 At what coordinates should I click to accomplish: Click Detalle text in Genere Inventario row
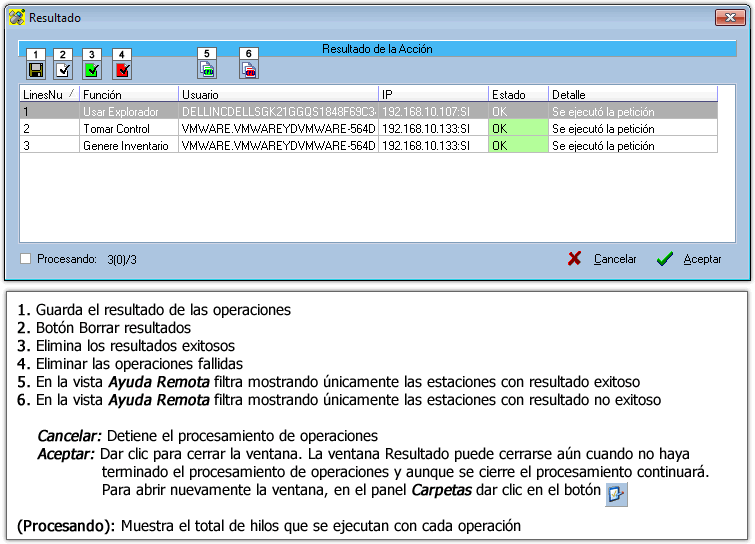603,145
